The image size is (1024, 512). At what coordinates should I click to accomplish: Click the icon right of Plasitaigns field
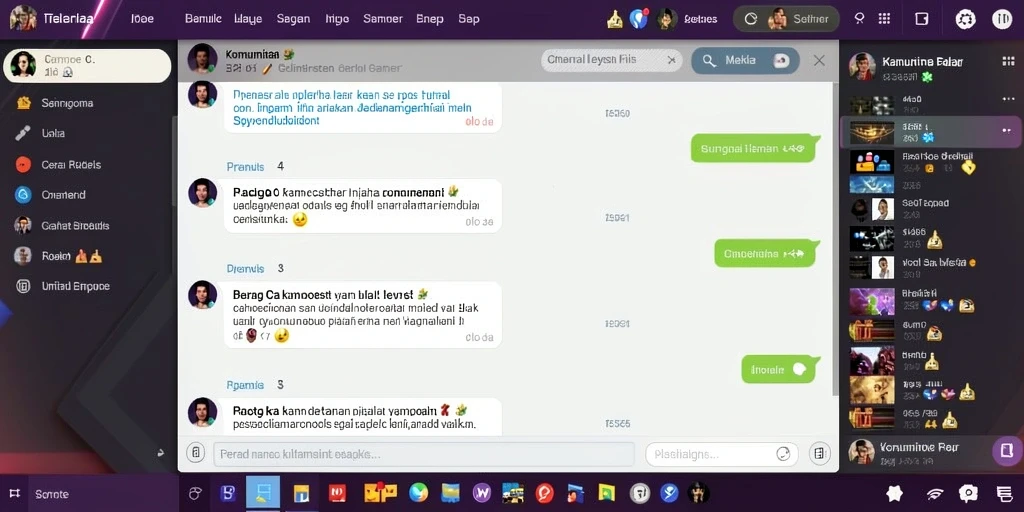pos(820,453)
